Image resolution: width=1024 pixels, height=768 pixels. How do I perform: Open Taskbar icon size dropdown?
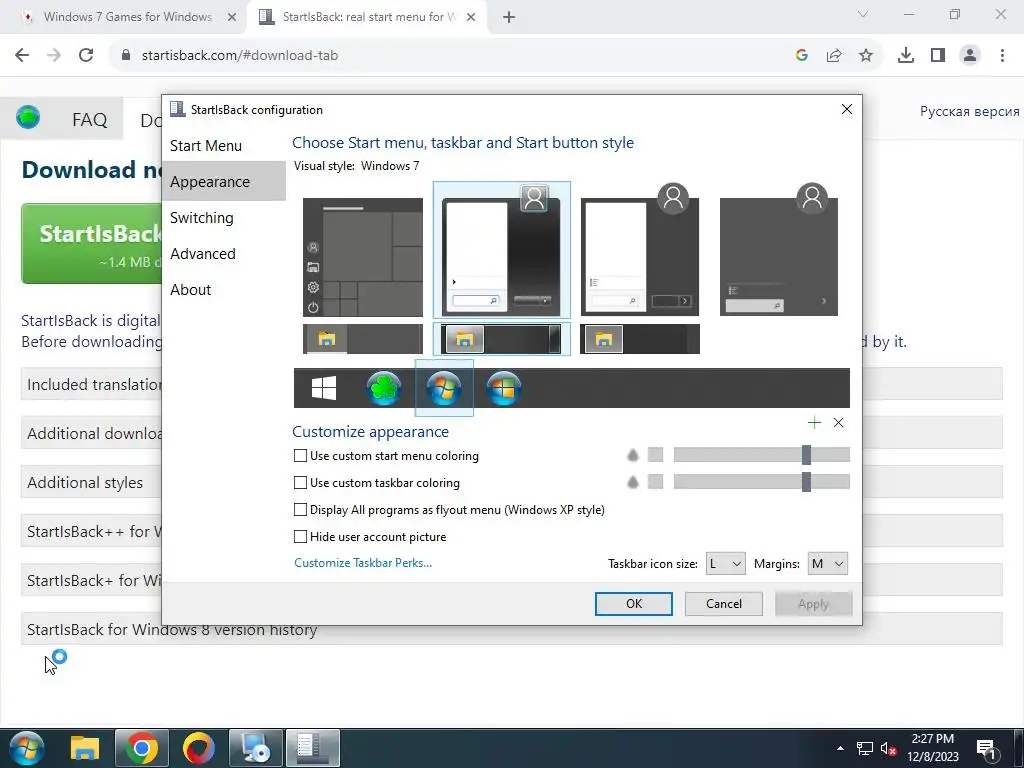point(726,564)
